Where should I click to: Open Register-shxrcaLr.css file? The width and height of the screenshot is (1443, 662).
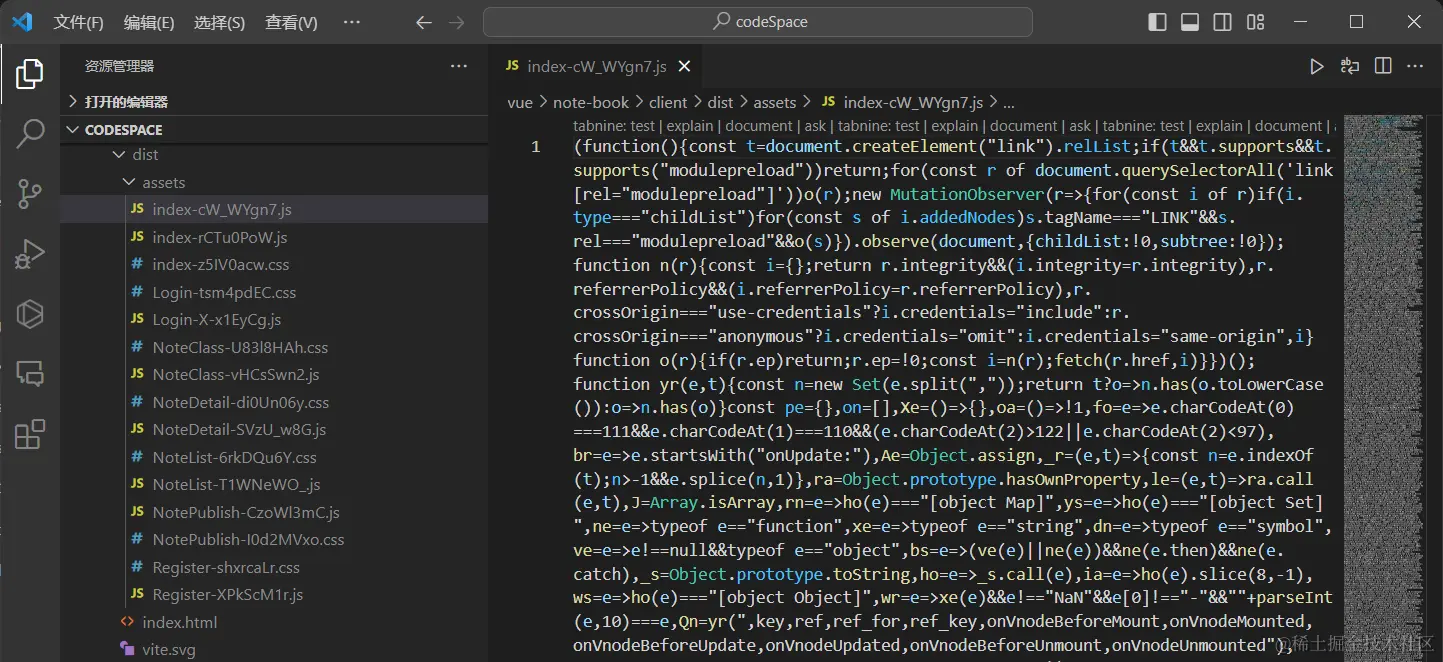[274, 568]
